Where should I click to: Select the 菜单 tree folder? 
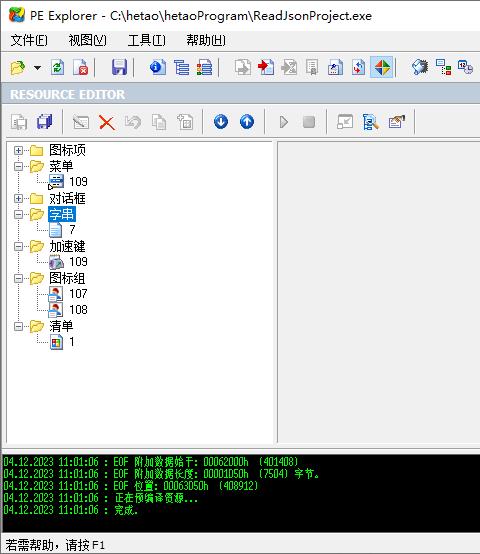[61, 166]
